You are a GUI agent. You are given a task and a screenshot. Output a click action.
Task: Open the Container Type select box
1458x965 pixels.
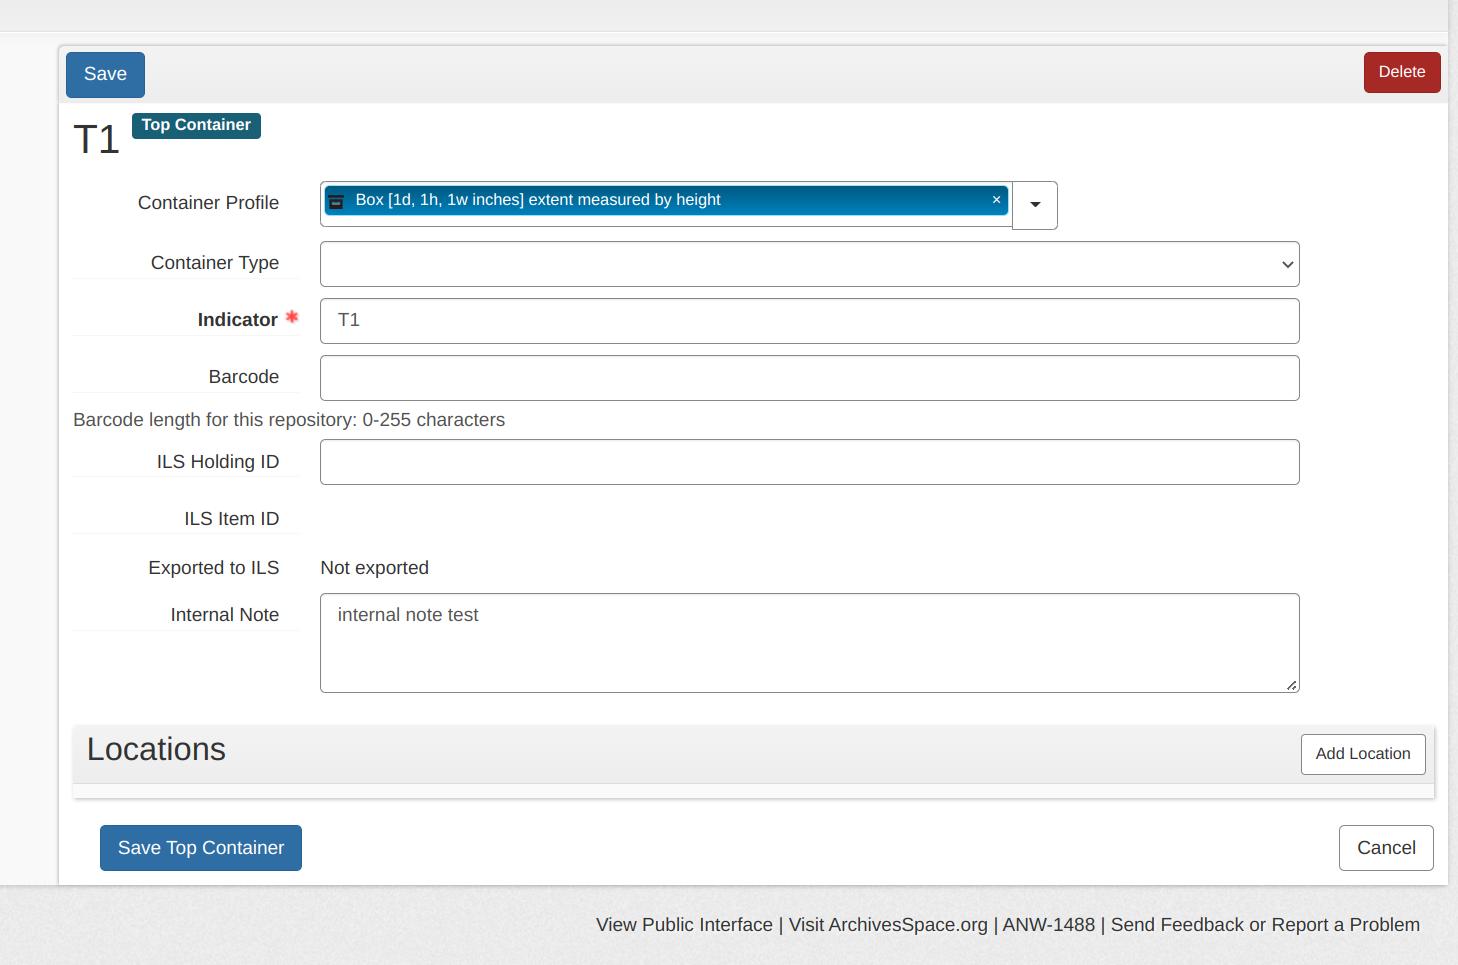tap(809, 264)
